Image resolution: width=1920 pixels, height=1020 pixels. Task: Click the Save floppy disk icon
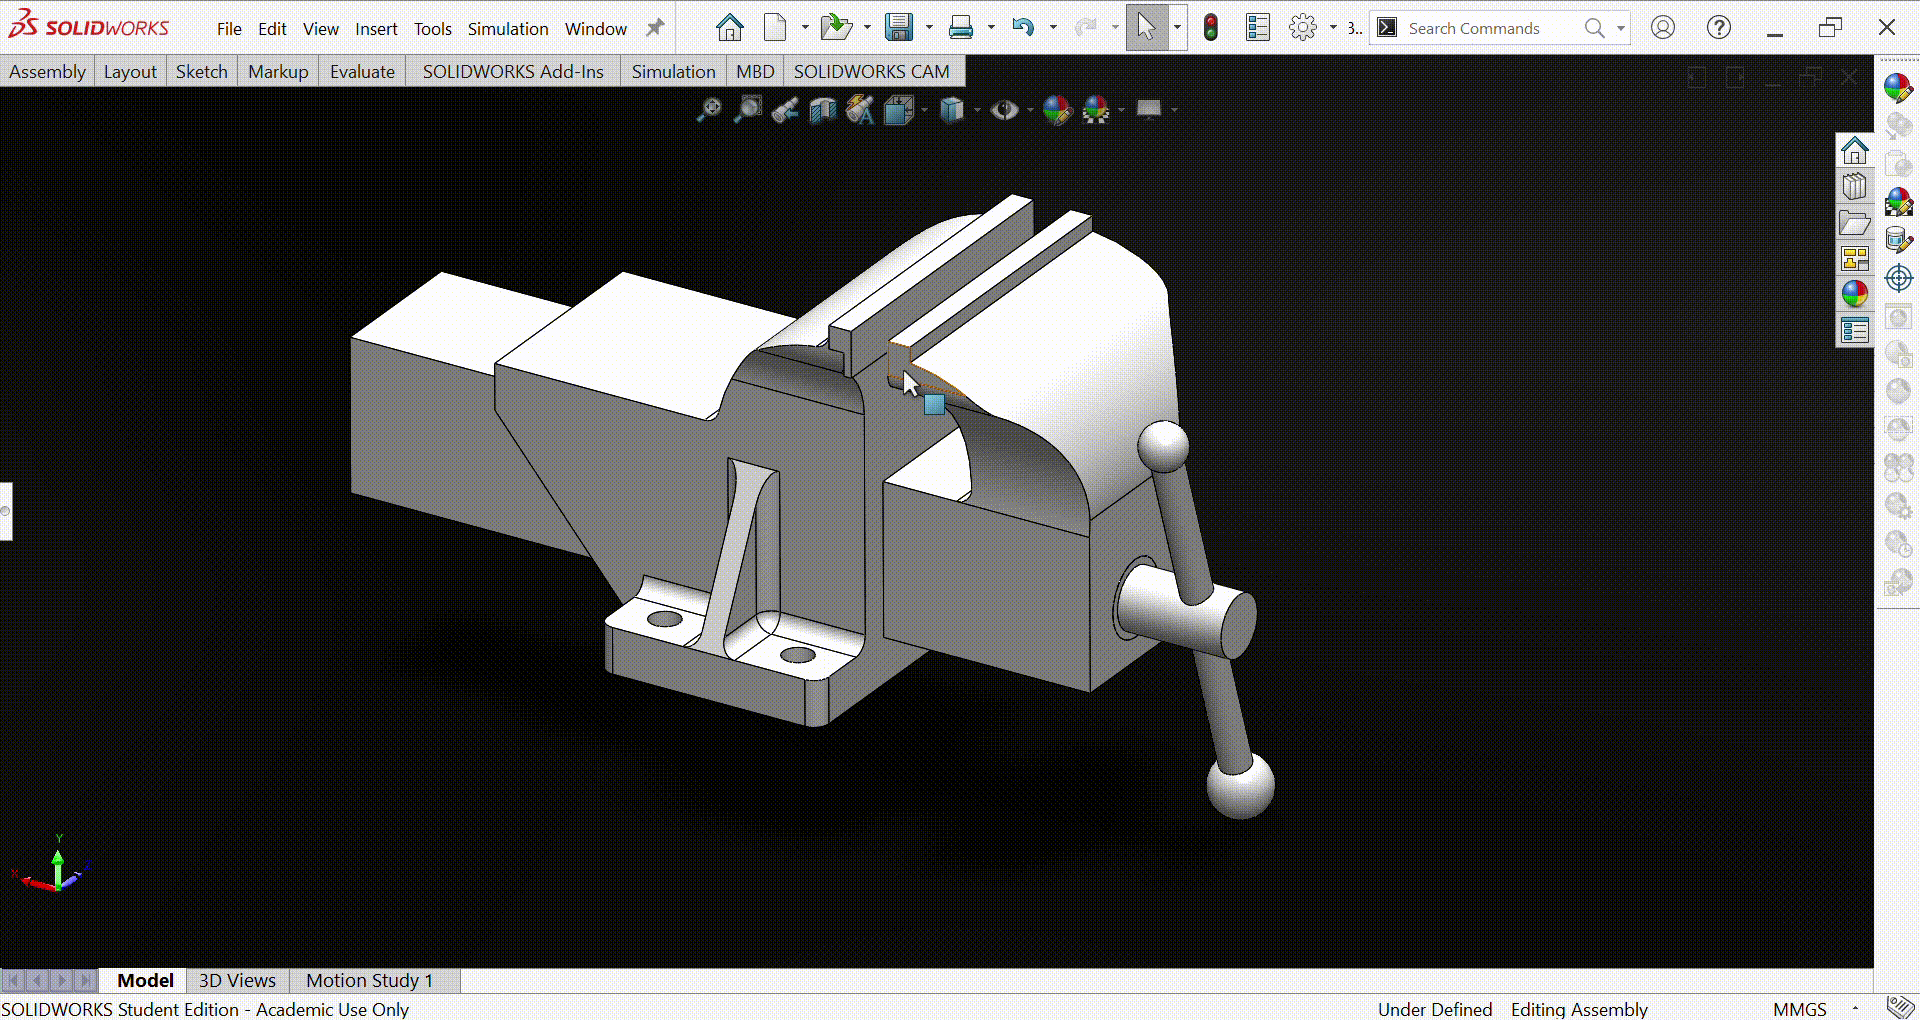click(x=899, y=28)
